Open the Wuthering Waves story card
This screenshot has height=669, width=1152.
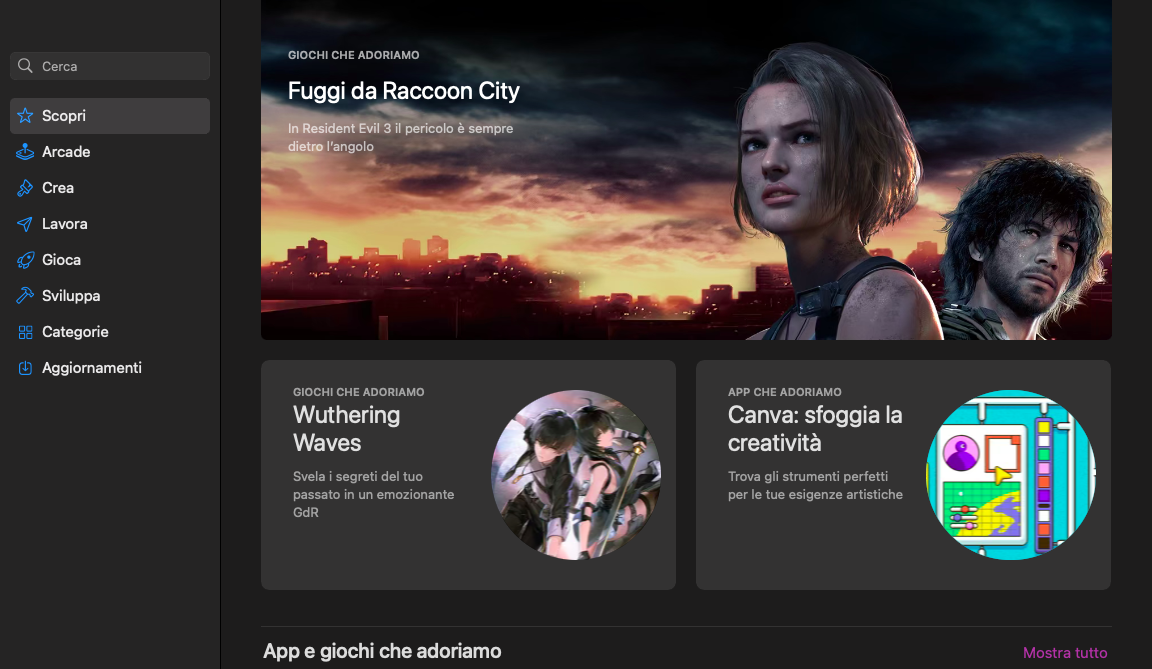tap(468, 474)
